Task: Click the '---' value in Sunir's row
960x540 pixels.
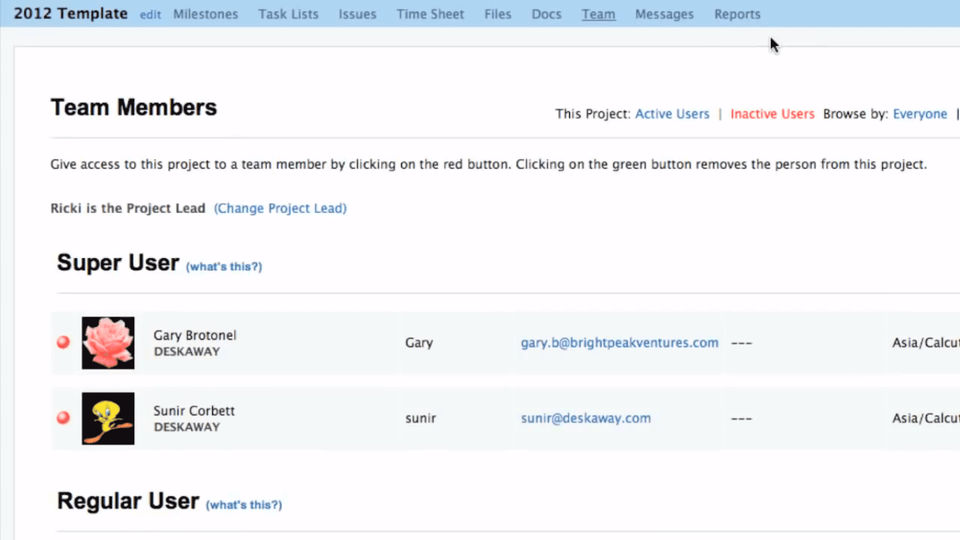Action: click(741, 419)
